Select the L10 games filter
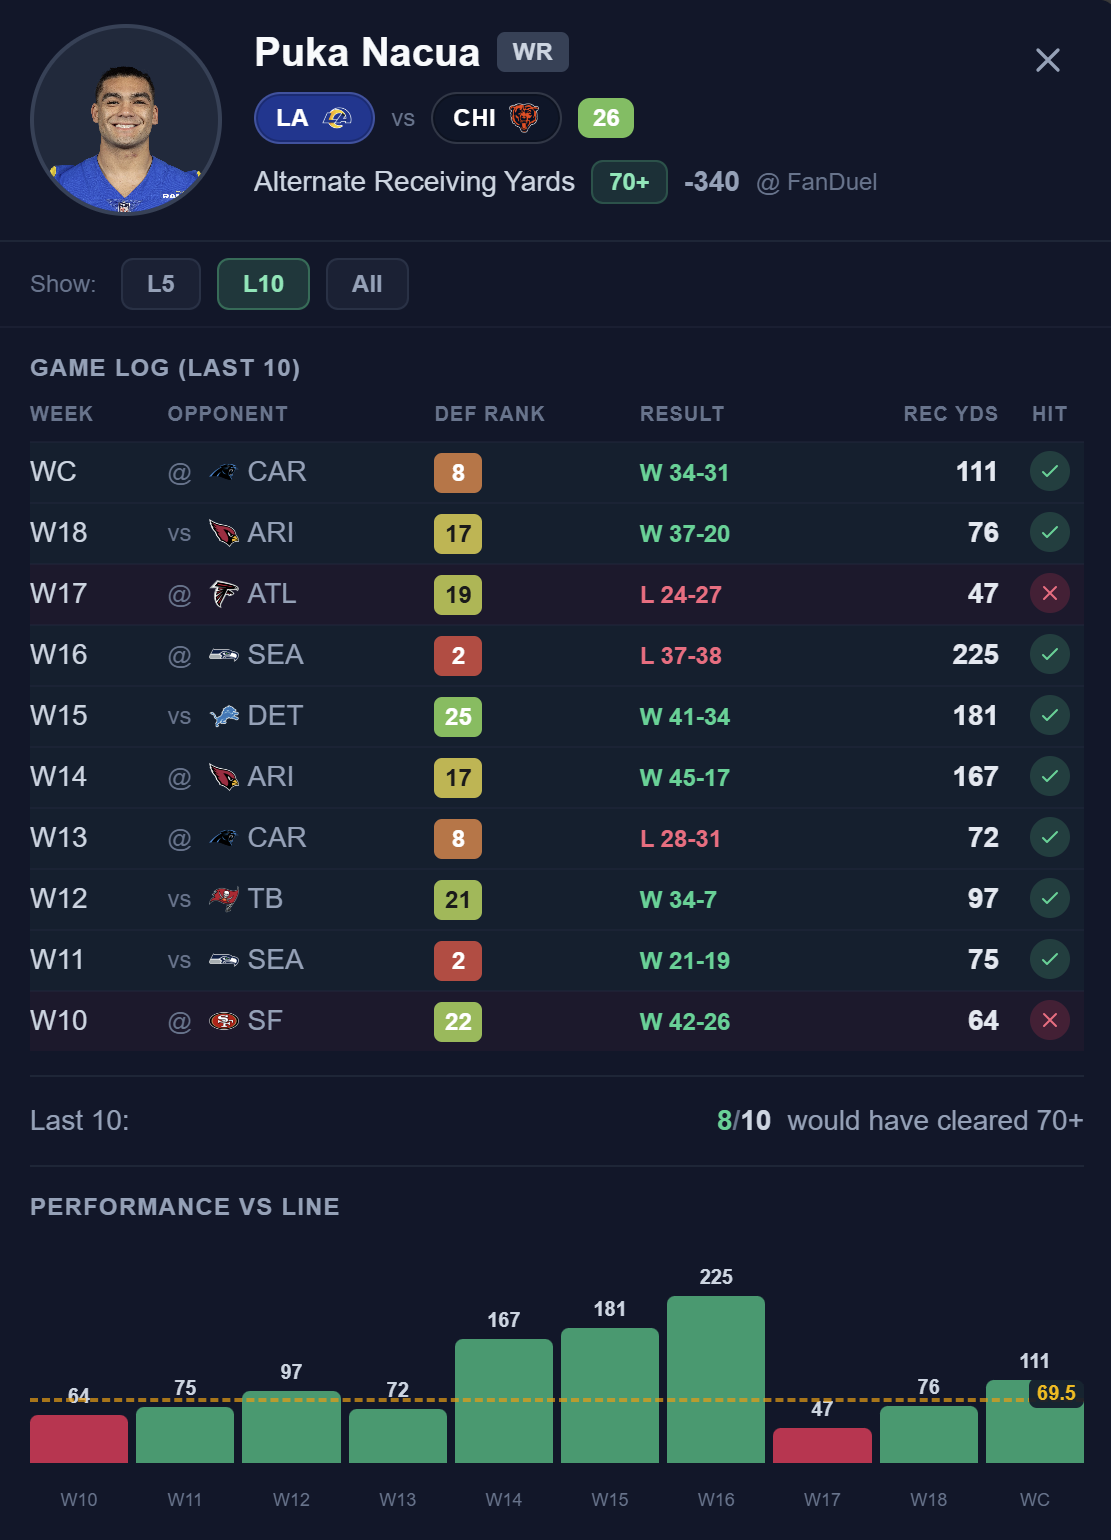1111x1540 pixels. click(x=263, y=284)
